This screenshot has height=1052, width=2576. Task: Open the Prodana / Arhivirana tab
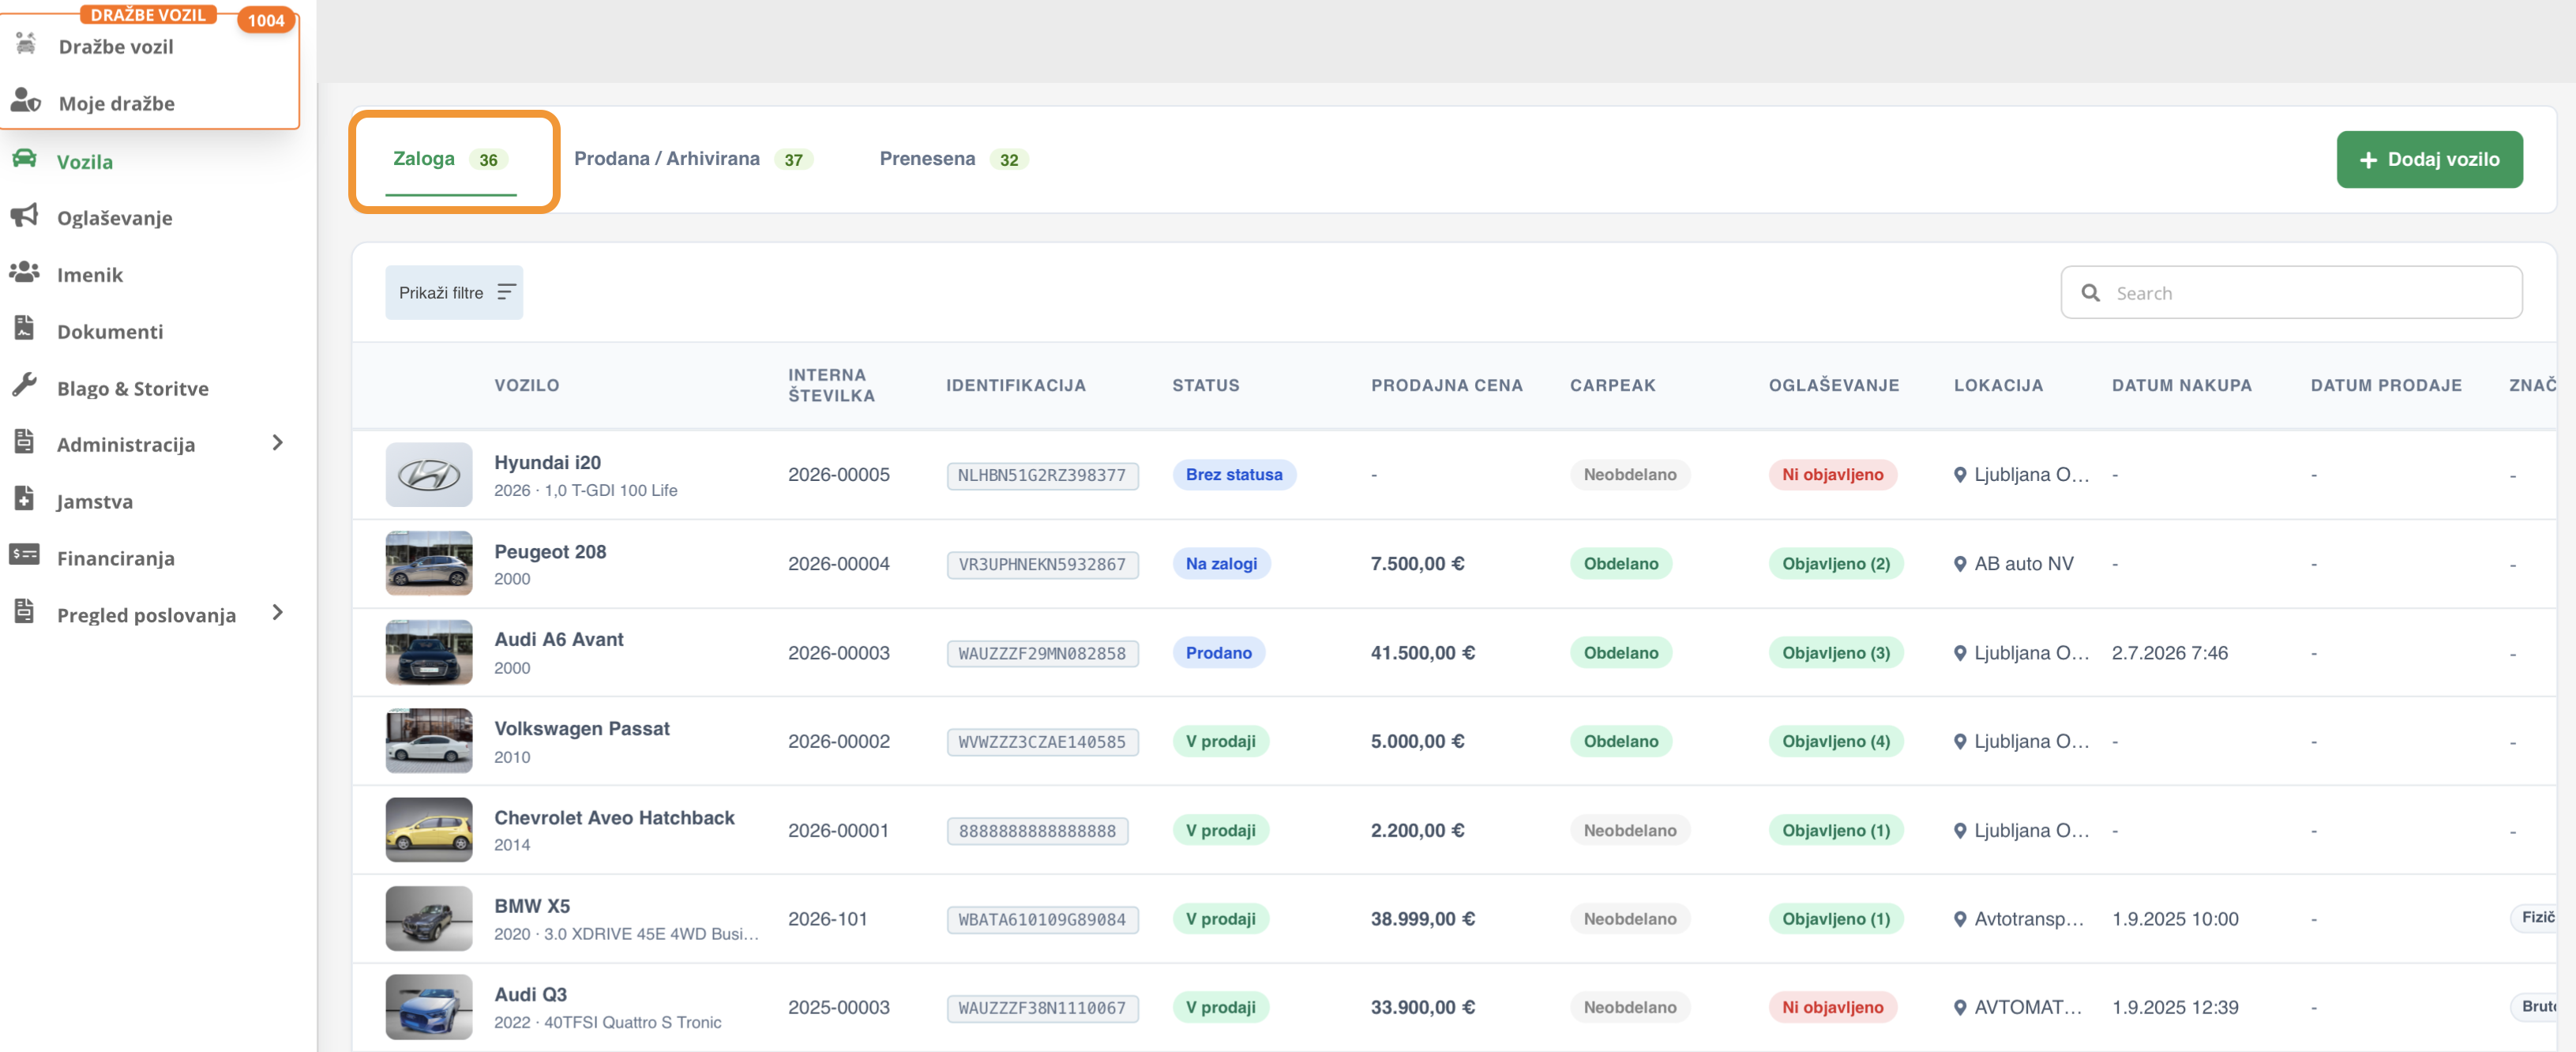(x=693, y=159)
